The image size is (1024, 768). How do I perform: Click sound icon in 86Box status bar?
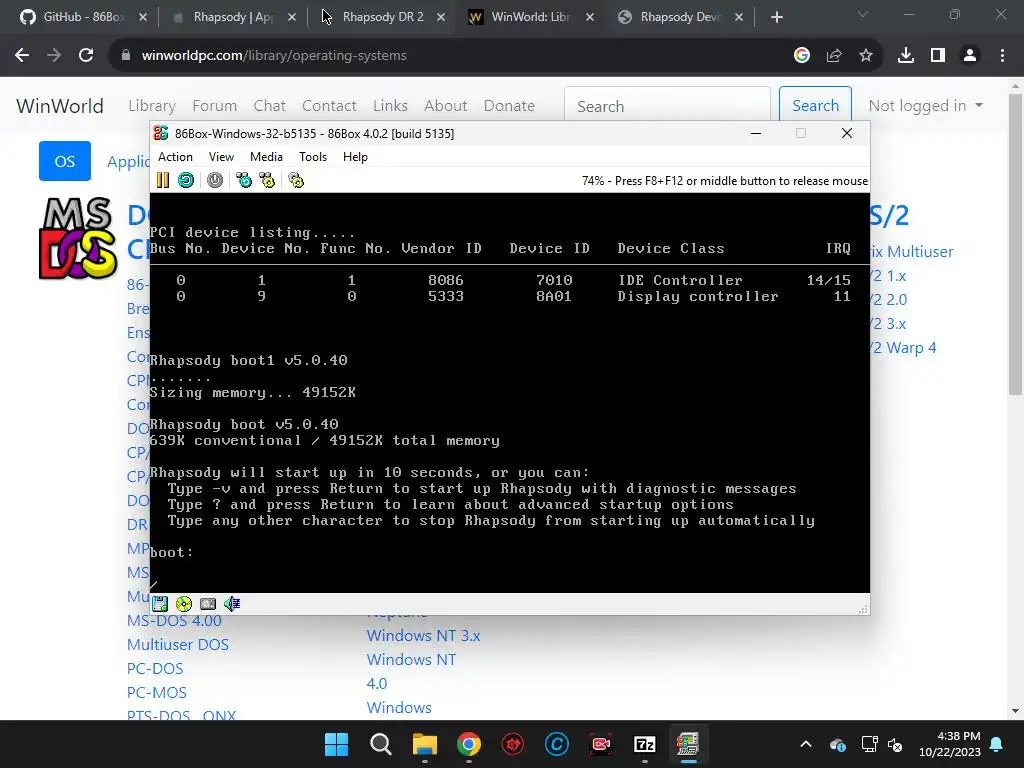coord(232,604)
